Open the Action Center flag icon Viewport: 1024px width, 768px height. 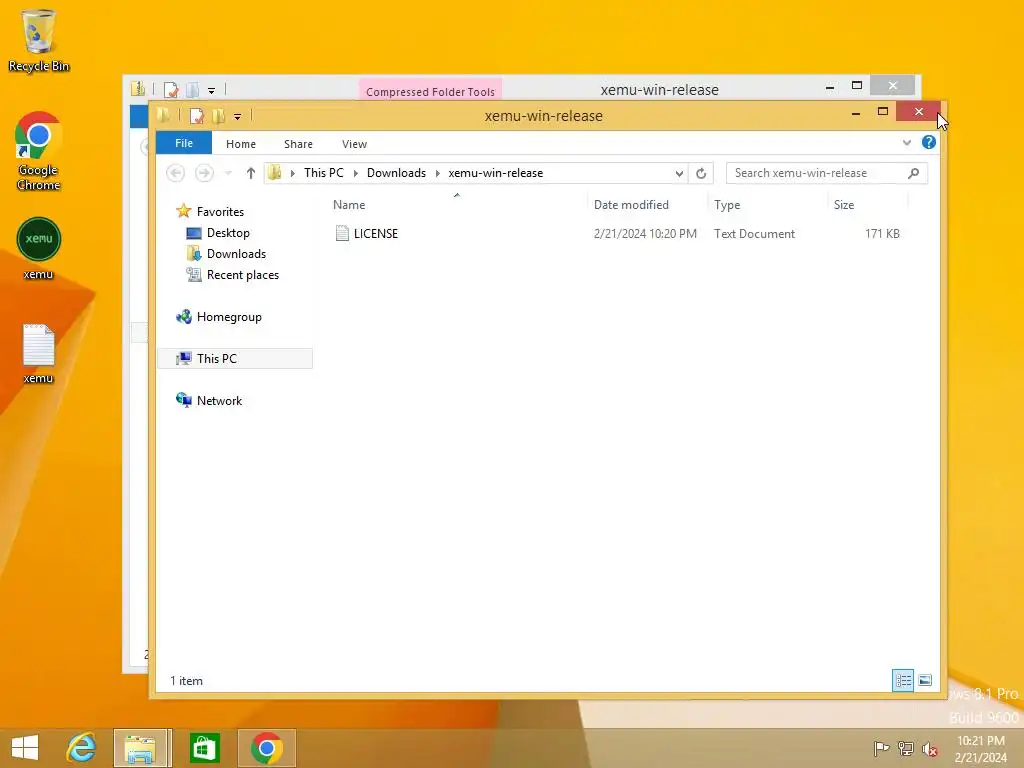[881, 748]
